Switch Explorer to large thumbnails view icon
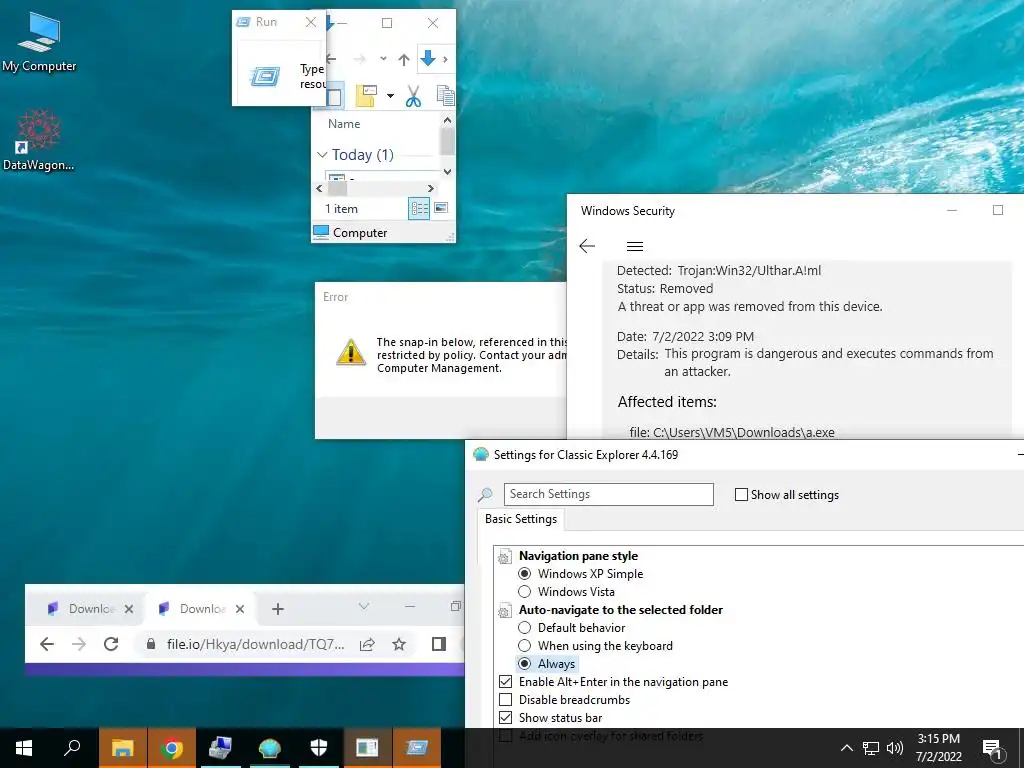 click(441, 208)
